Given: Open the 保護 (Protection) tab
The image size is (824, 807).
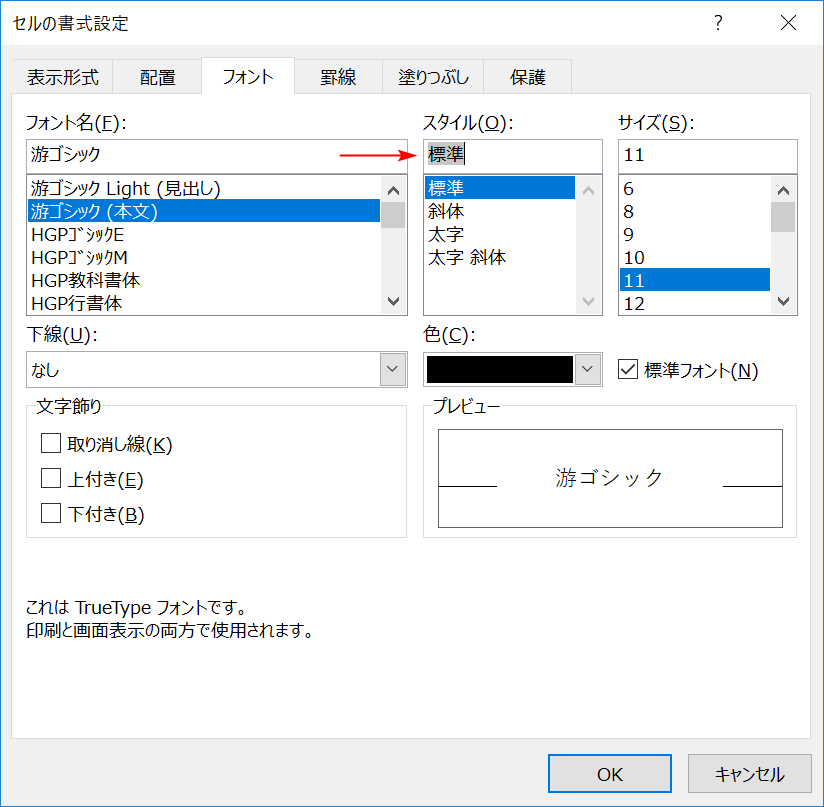Looking at the screenshot, I should pos(527,76).
